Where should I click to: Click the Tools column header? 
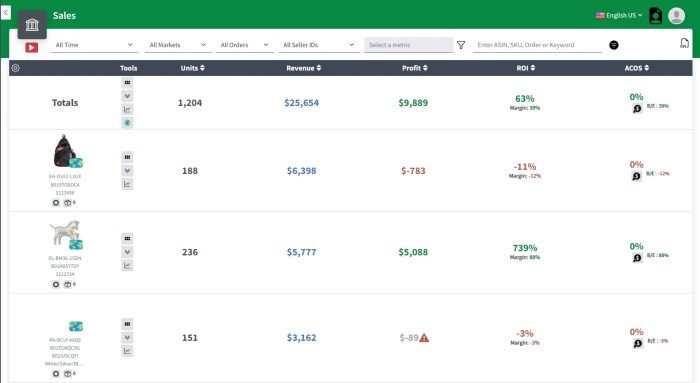point(129,68)
